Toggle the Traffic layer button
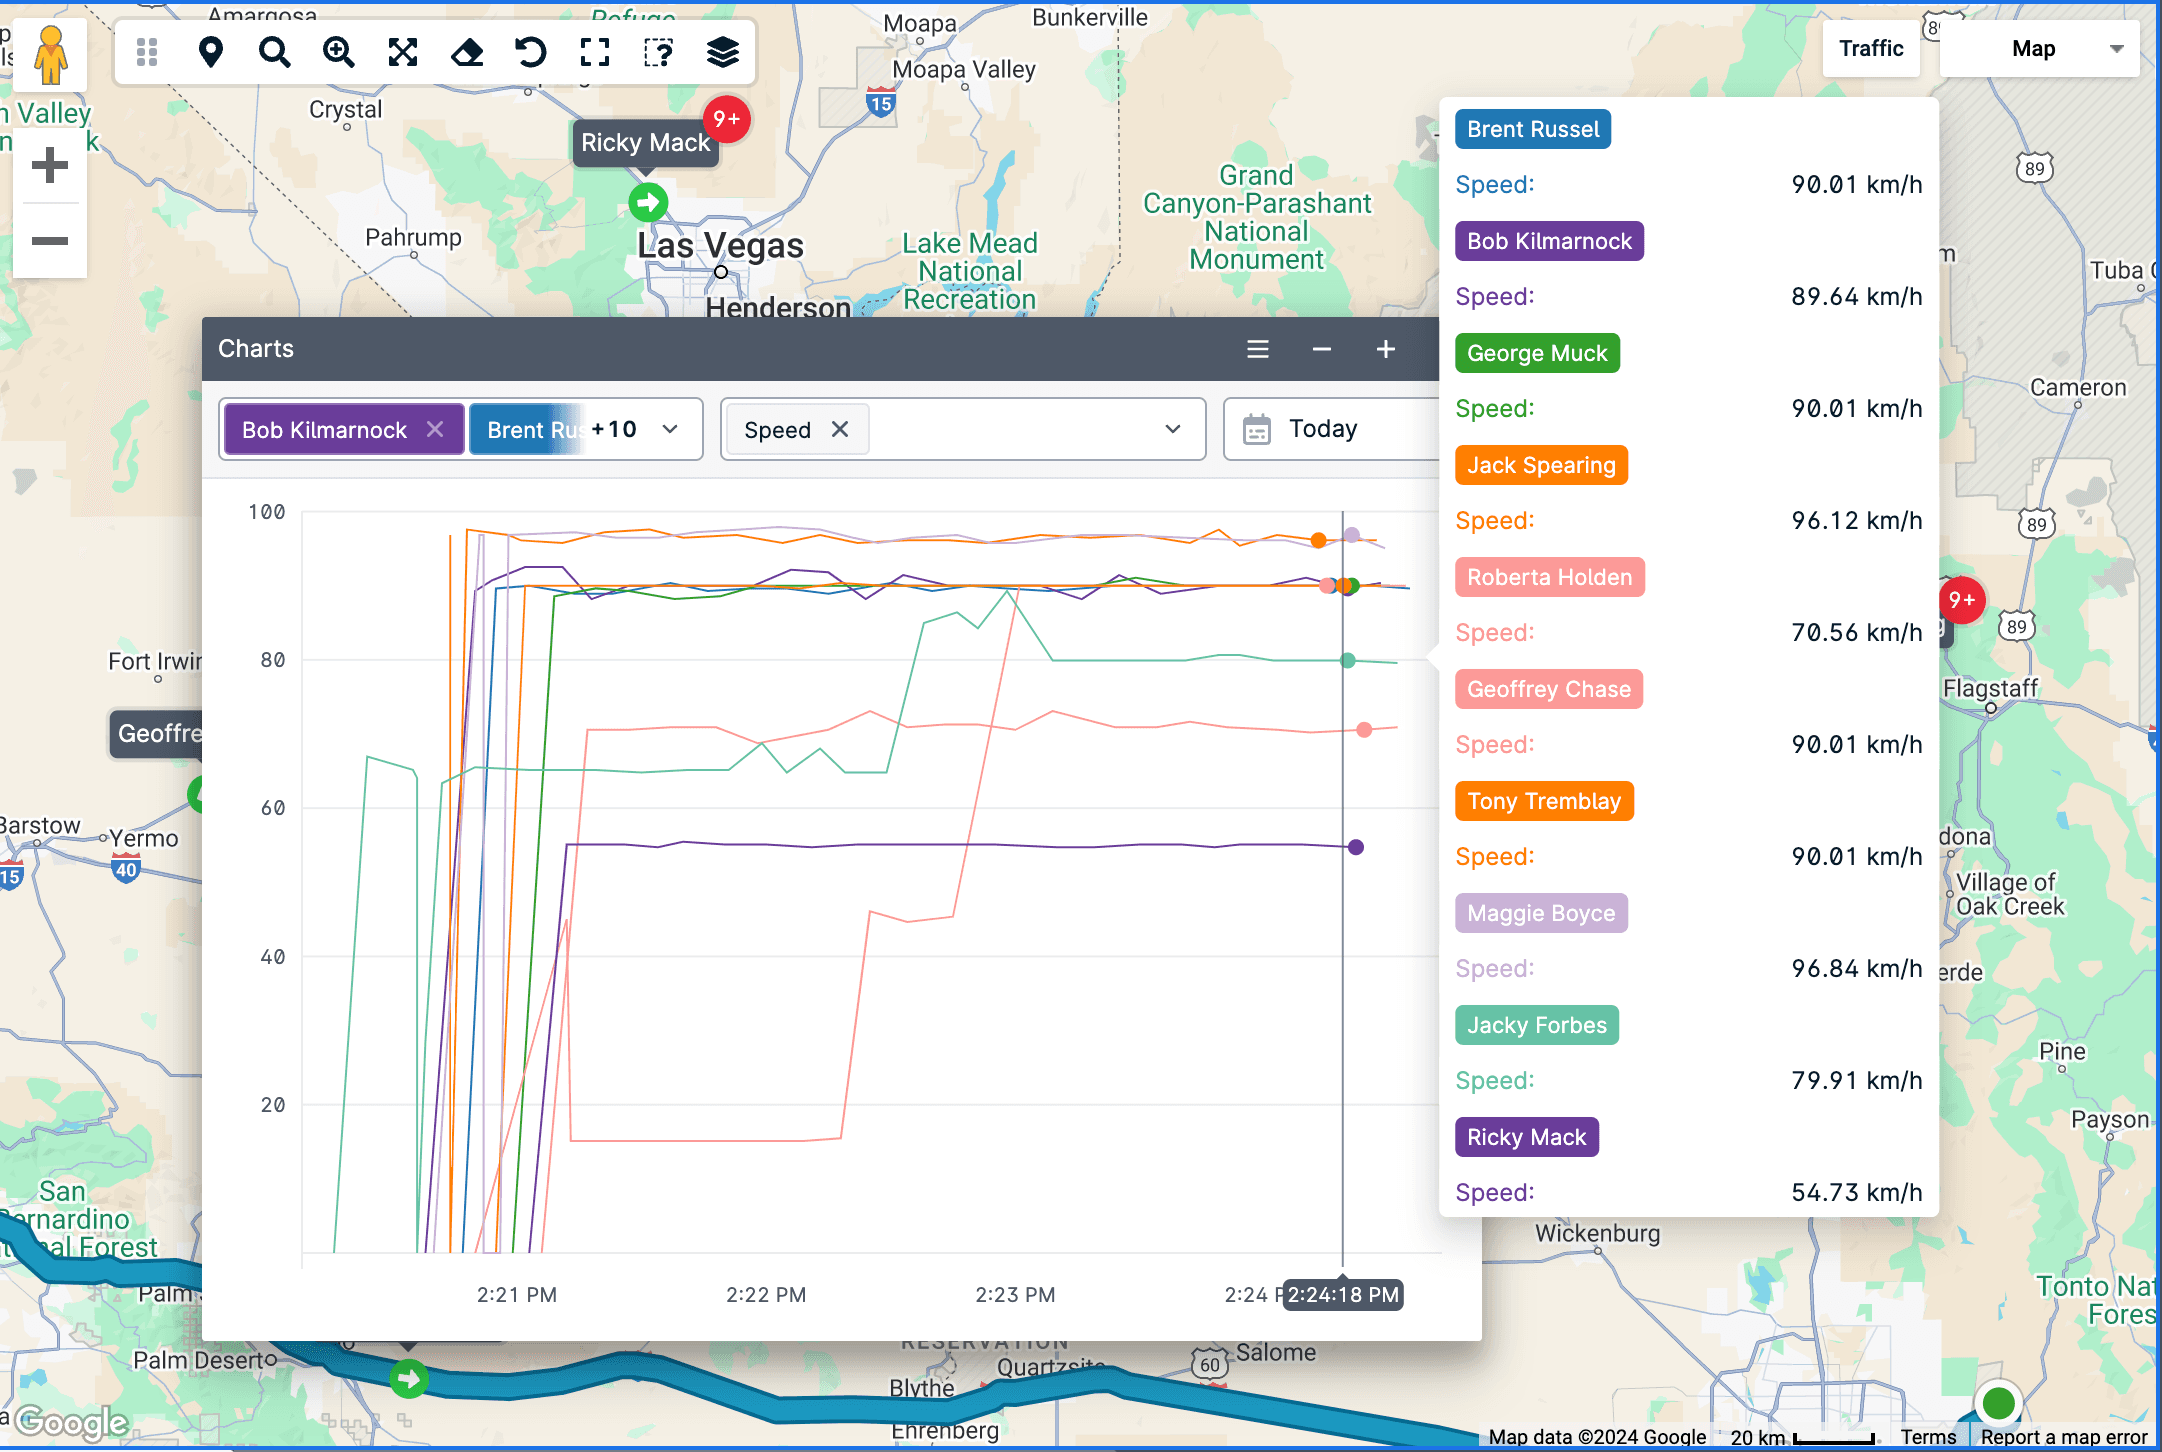Image resolution: width=2162 pixels, height=1452 pixels. point(1870,48)
